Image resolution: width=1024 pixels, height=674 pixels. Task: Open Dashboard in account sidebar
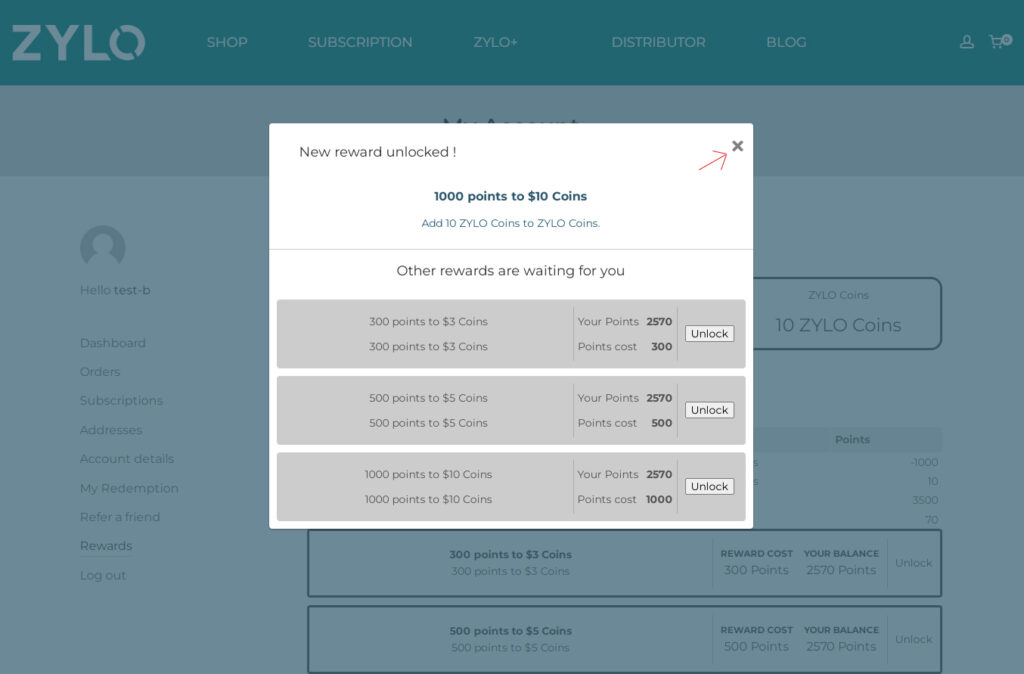coord(113,343)
